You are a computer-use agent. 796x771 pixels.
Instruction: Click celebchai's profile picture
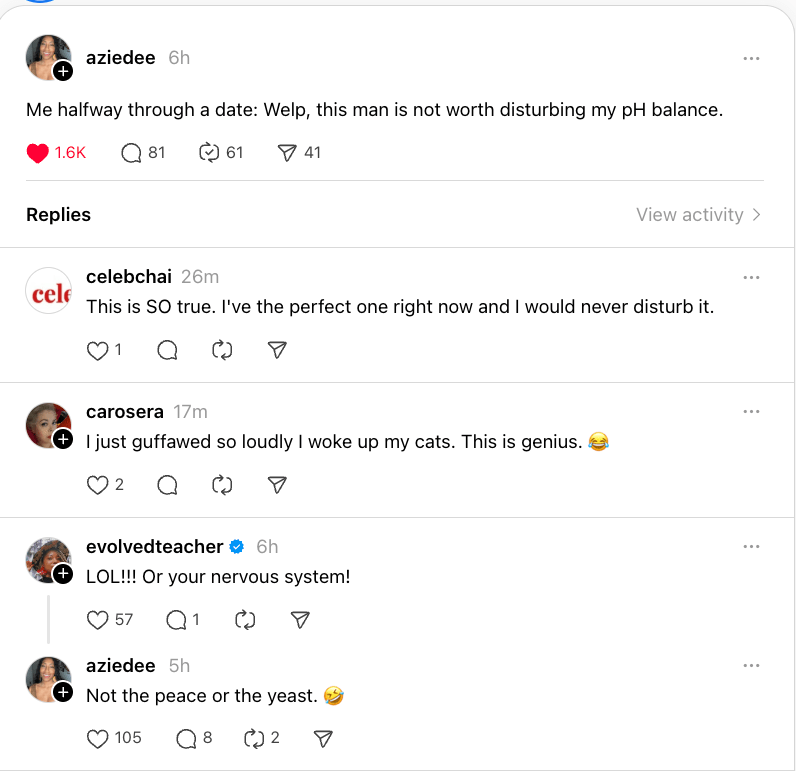[x=48, y=291]
